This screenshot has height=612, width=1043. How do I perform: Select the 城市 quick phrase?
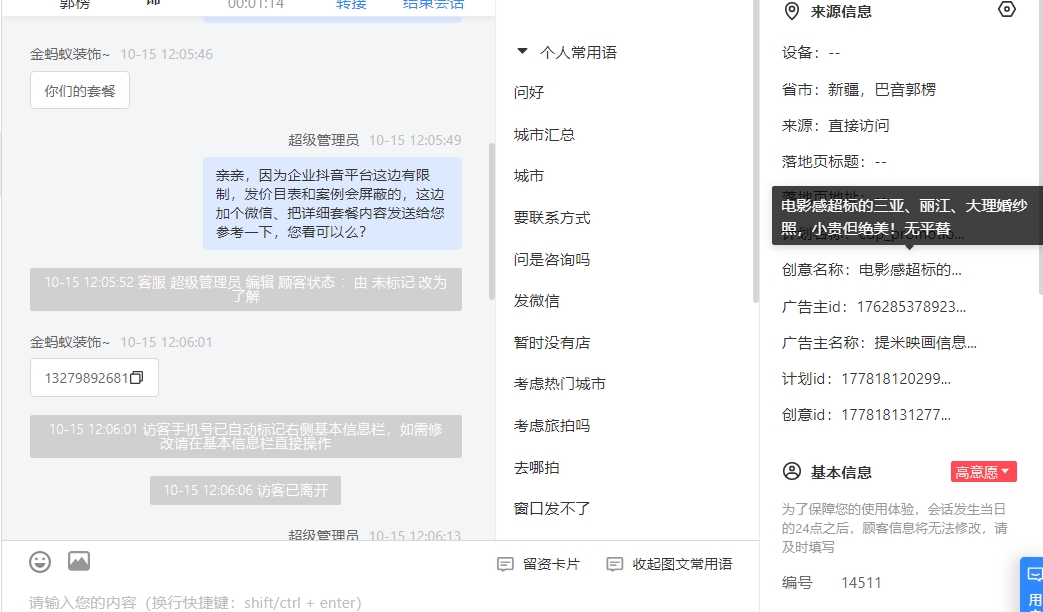(x=529, y=176)
